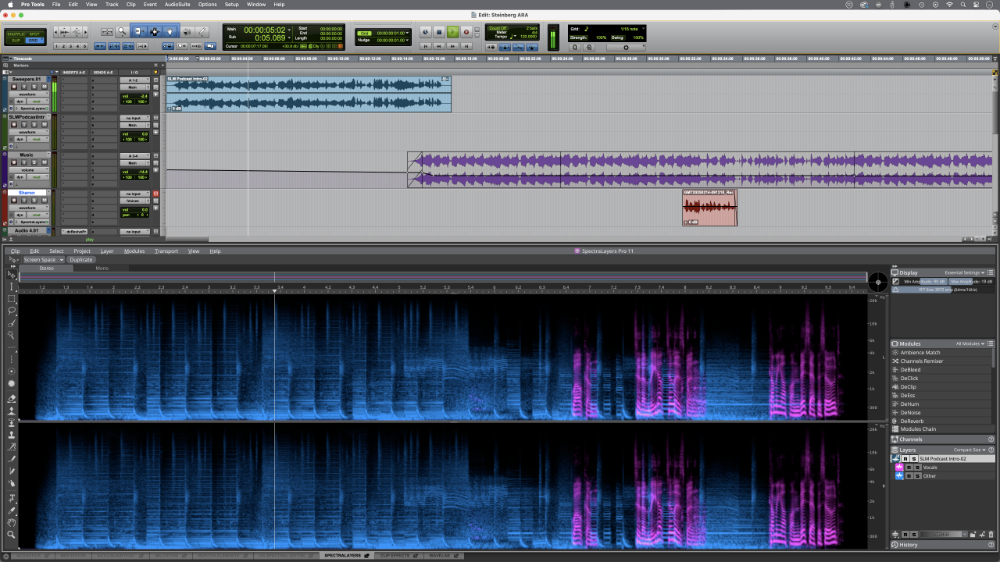Select the hand pan tool in SpectraLayers

pyautogui.click(x=11, y=523)
